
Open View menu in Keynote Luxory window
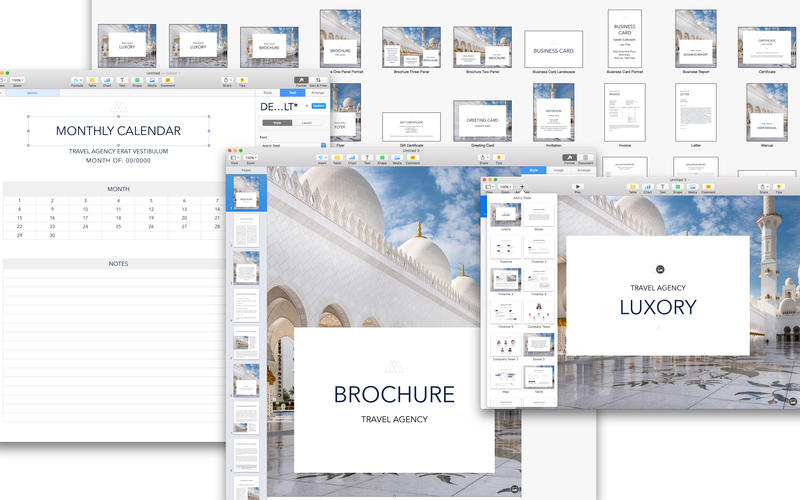(x=489, y=188)
